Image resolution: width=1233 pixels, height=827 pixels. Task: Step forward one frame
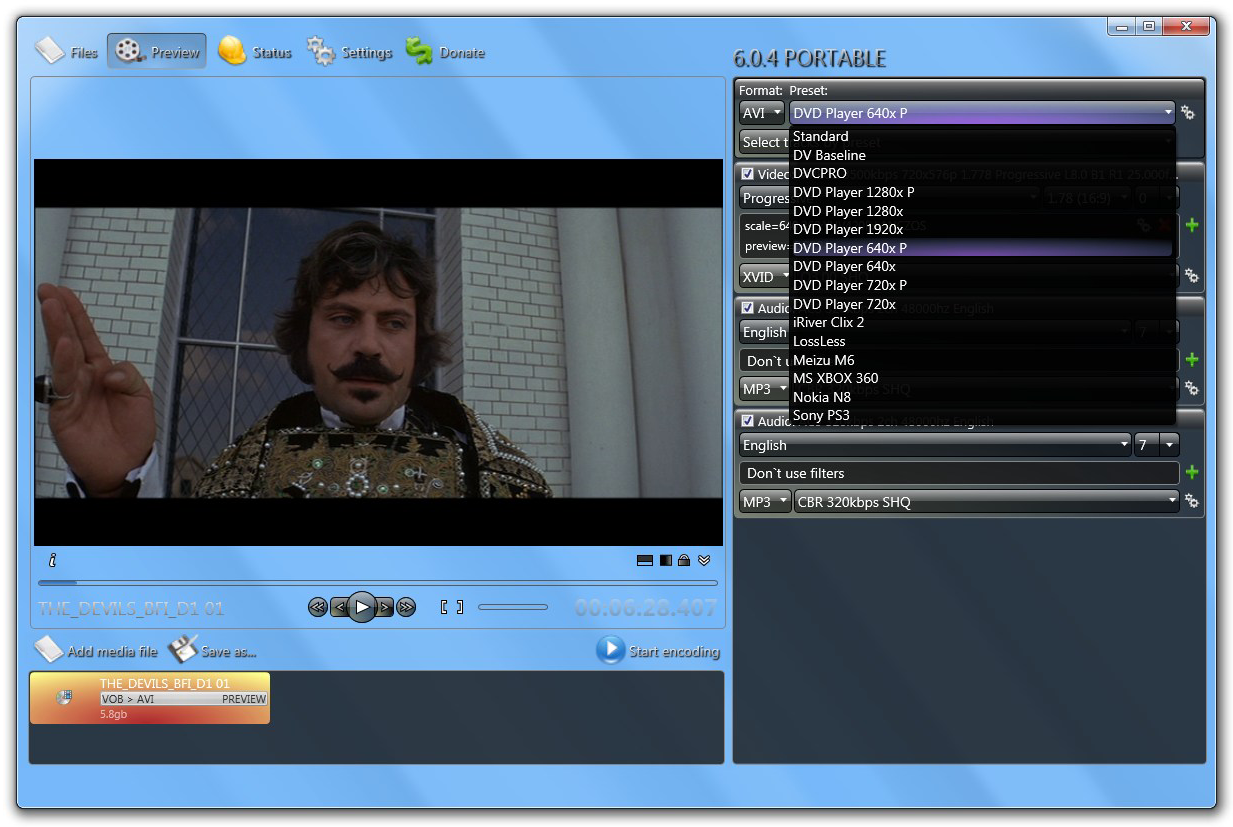pos(385,607)
